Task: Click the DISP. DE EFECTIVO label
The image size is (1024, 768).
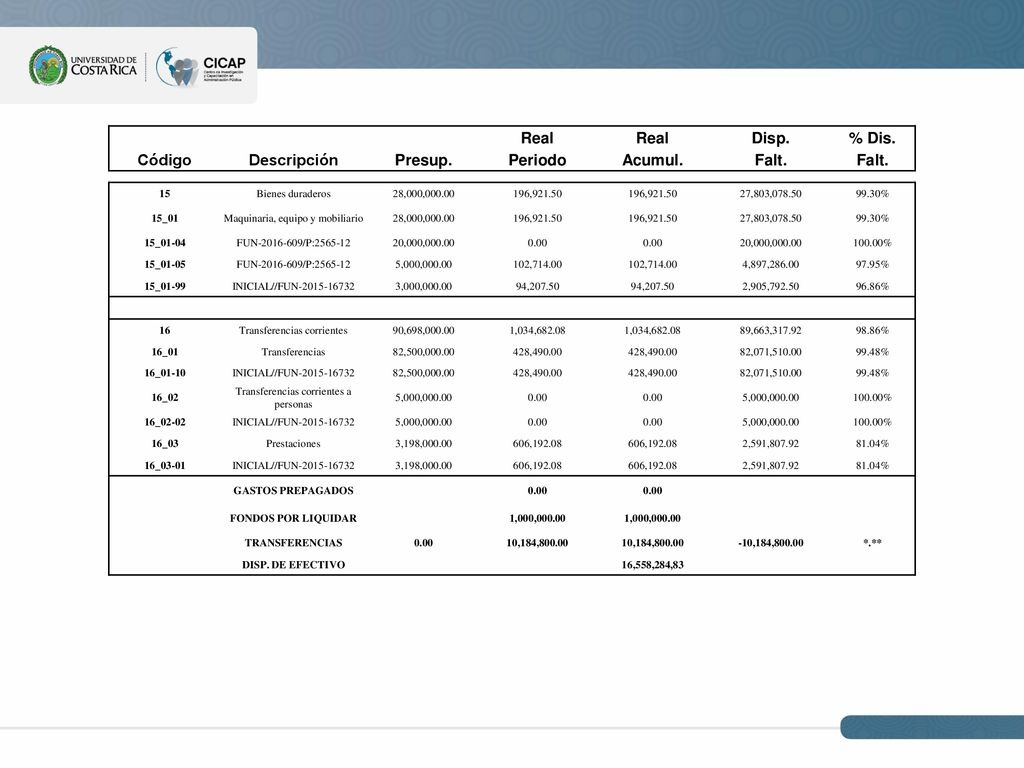Action: point(293,565)
